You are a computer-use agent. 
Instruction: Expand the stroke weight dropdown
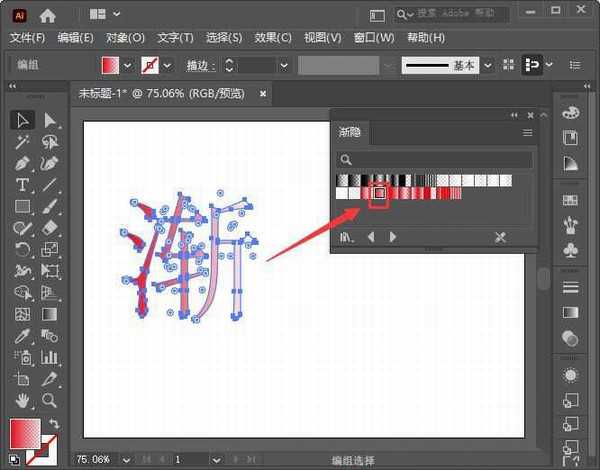(284, 65)
